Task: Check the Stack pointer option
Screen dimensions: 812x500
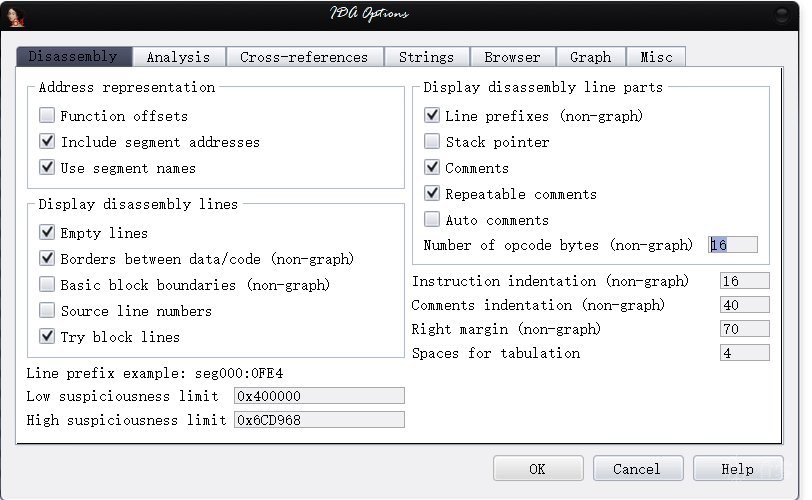Action: (432, 142)
